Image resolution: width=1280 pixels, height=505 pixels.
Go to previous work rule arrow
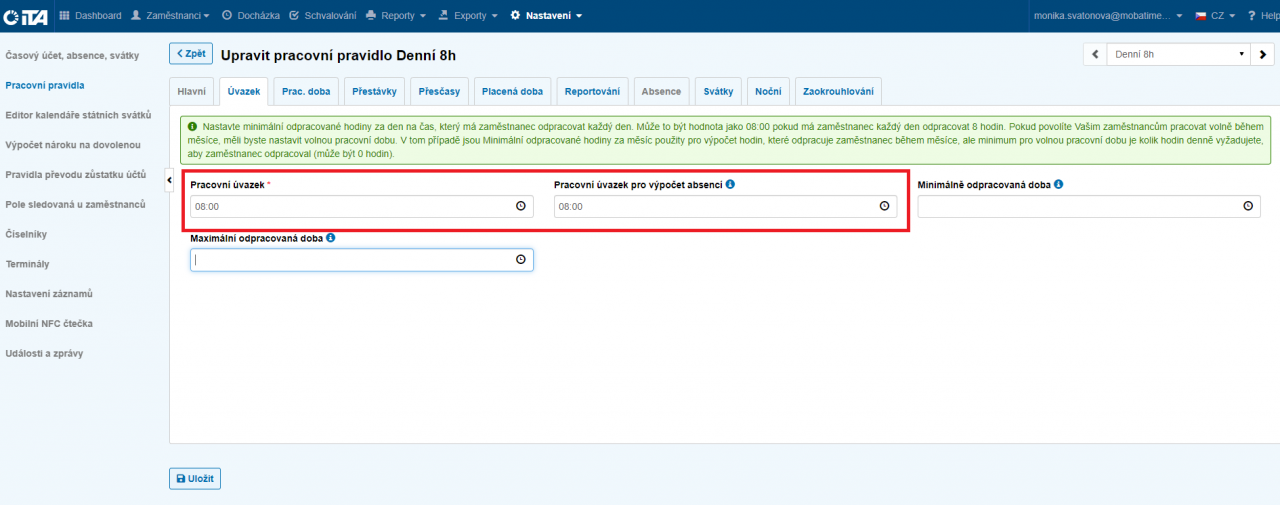click(1095, 54)
